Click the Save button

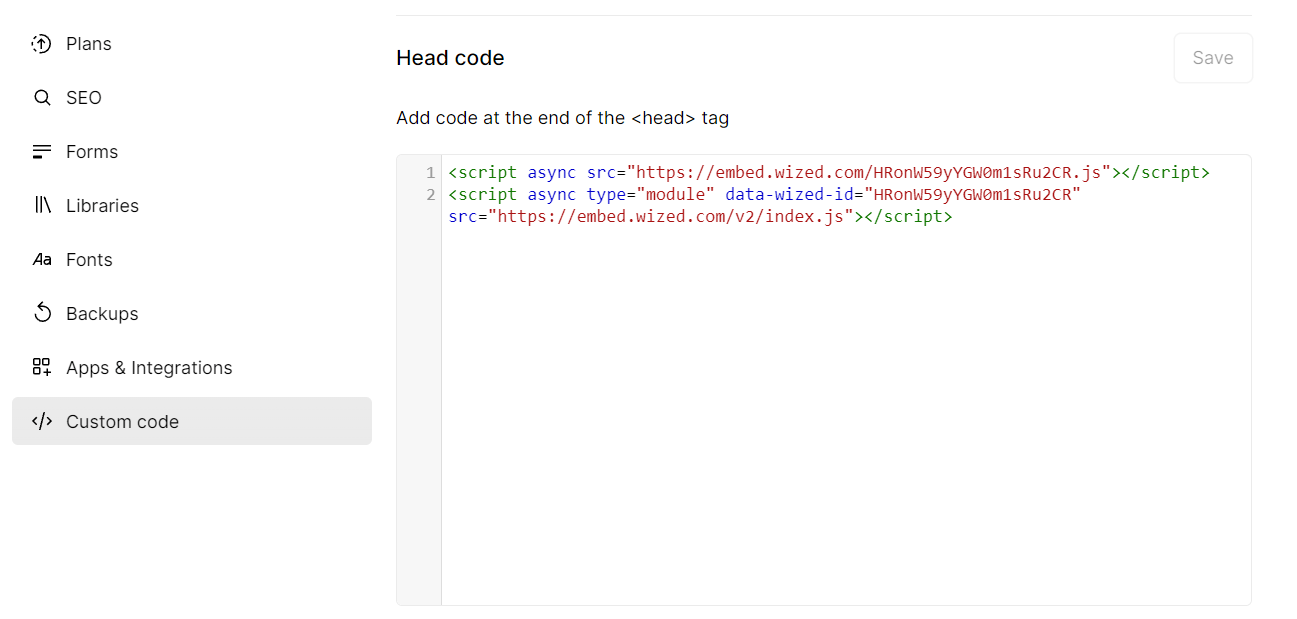1213,57
